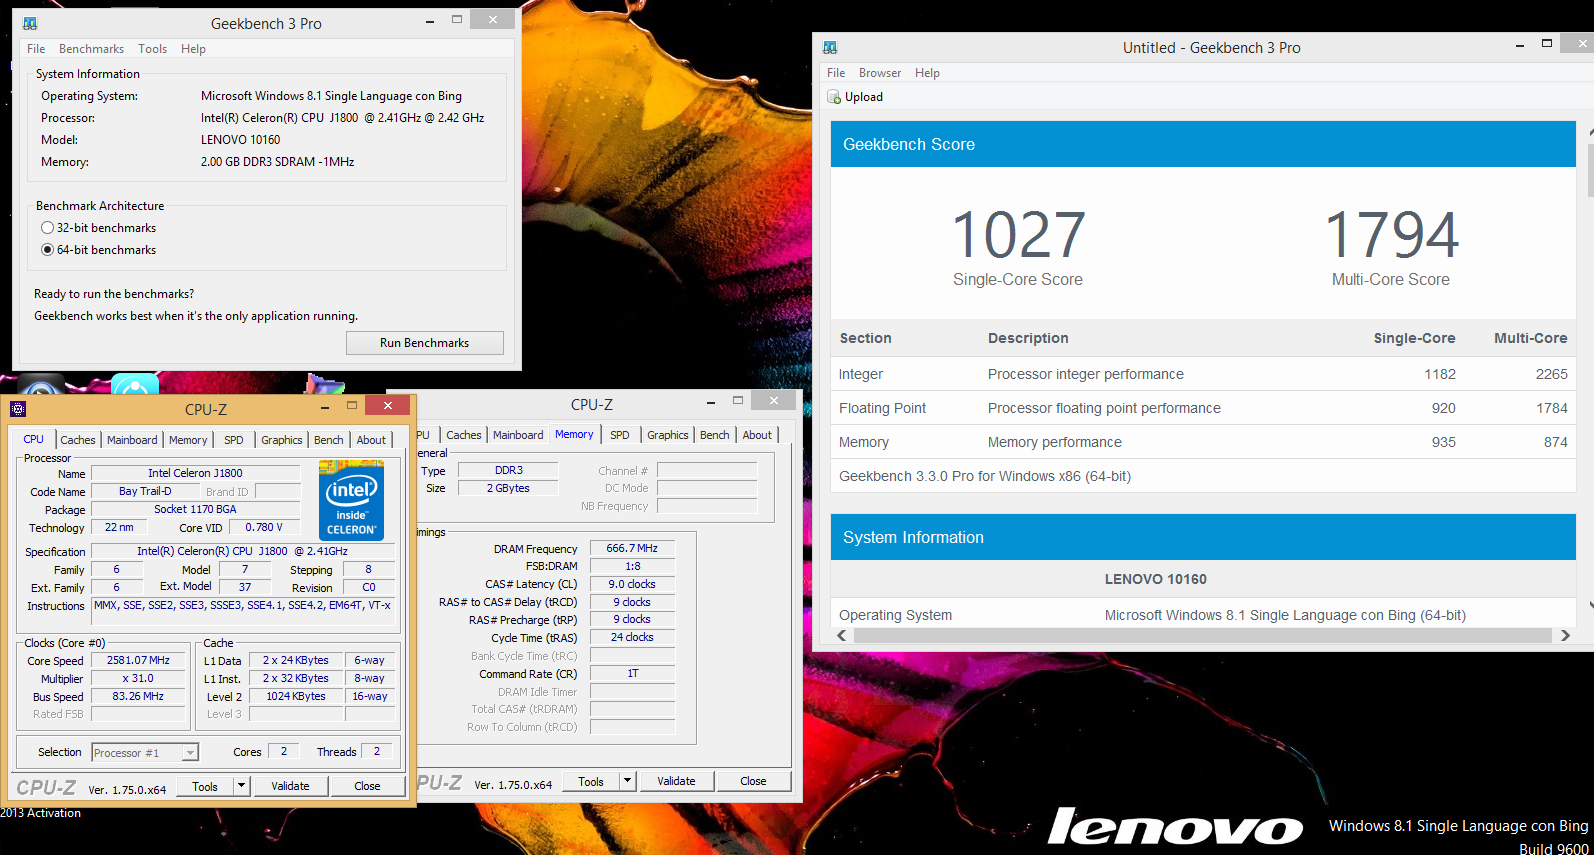Click Code Name field Bay Trail-D
1594x855 pixels.
pos(145,491)
